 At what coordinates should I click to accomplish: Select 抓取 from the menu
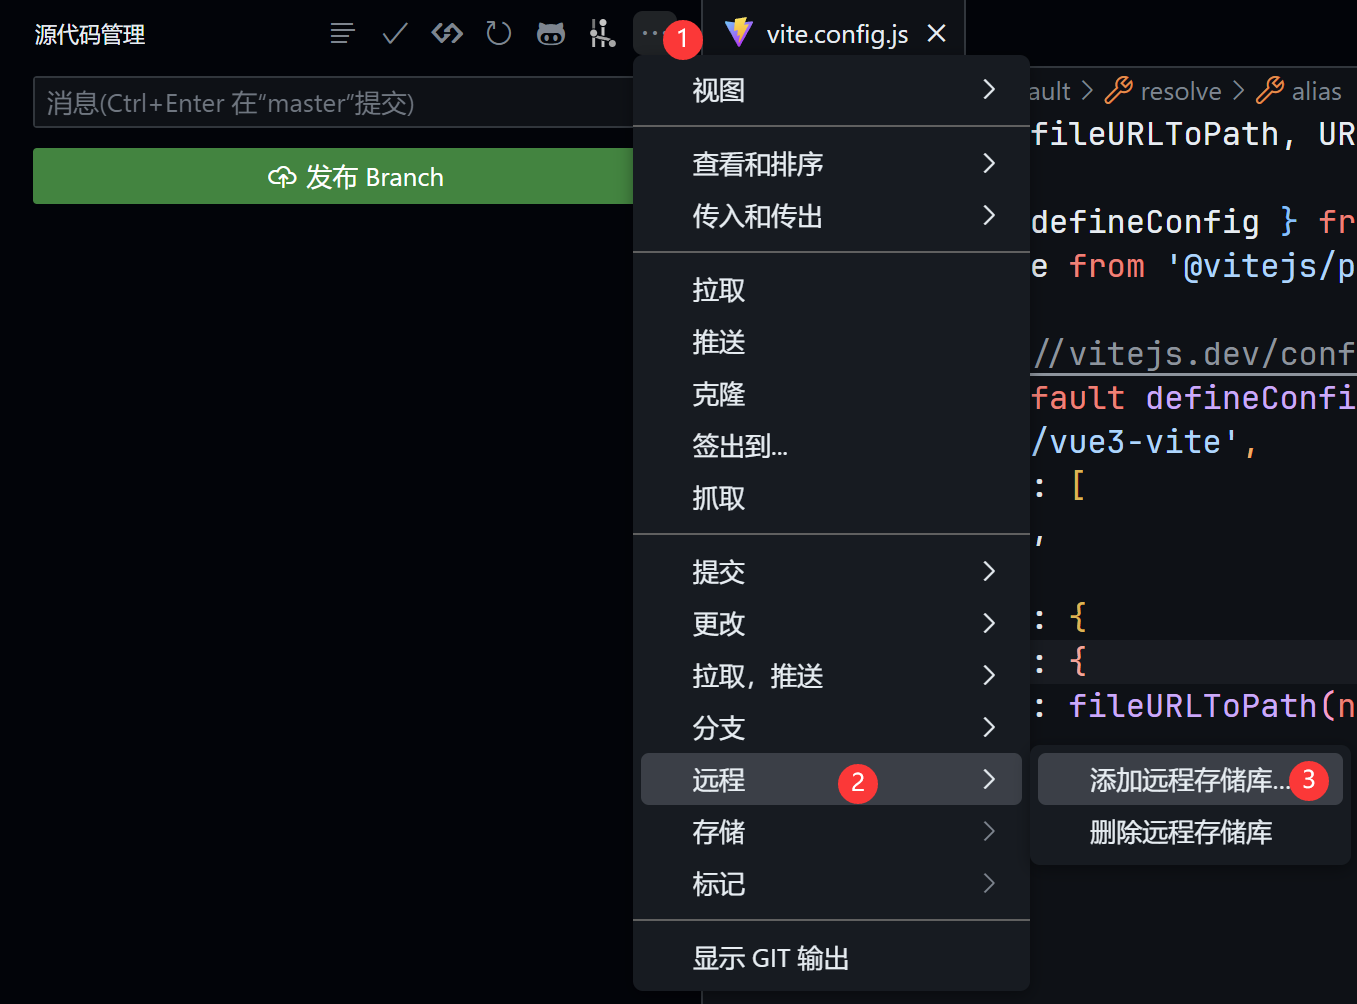831,498
